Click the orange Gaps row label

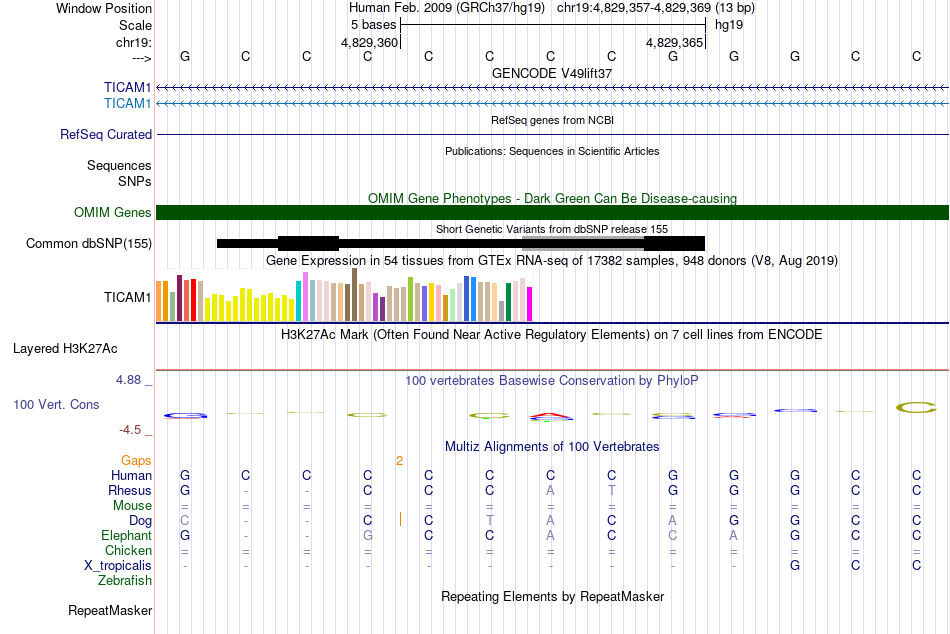(136, 461)
